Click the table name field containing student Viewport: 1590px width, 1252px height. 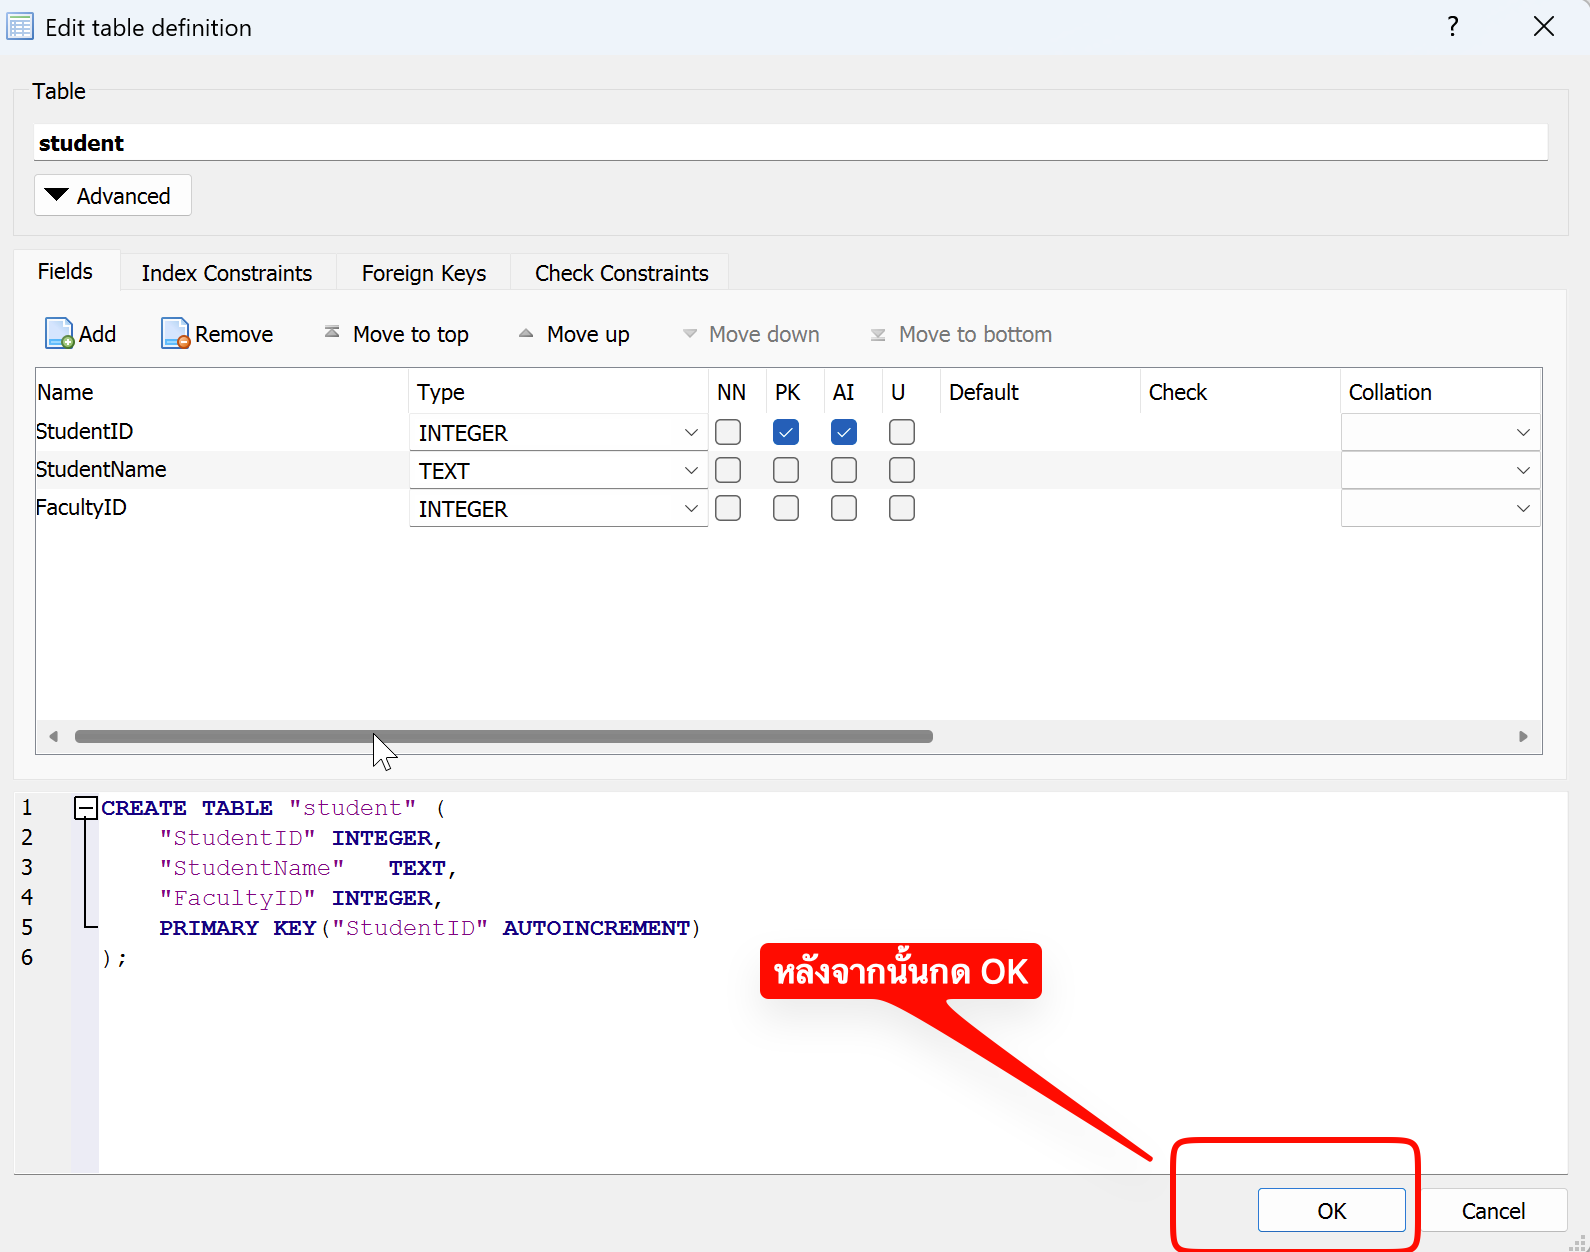tap(790, 143)
